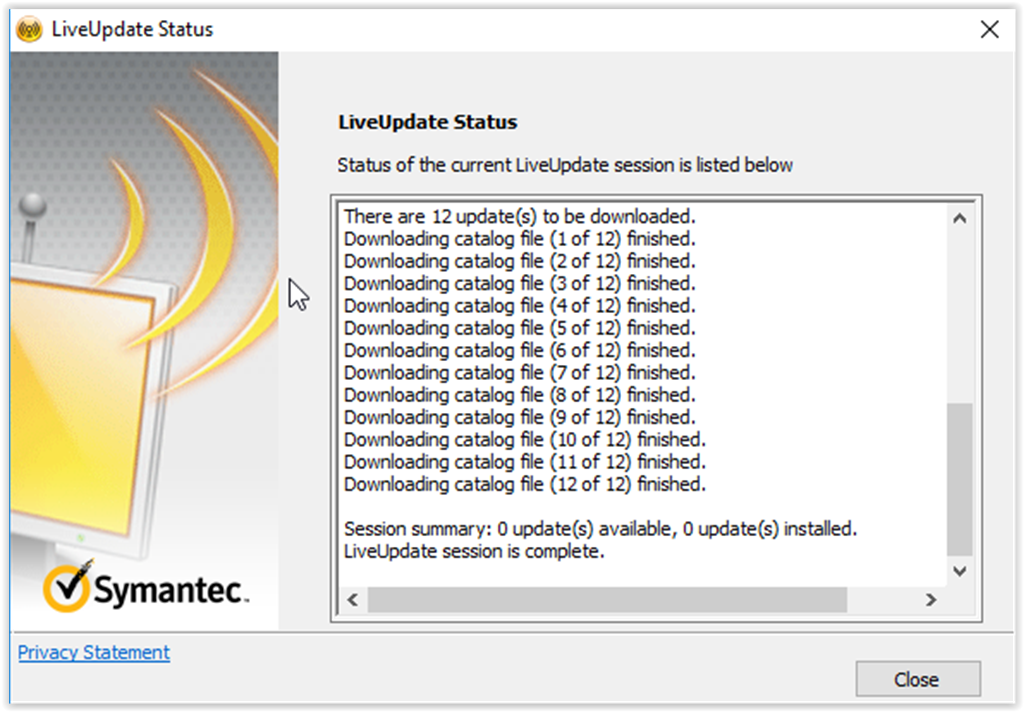The width and height of the screenshot is (1024, 712).
Task: Click the scroll up arrow in status log
Action: [959, 219]
